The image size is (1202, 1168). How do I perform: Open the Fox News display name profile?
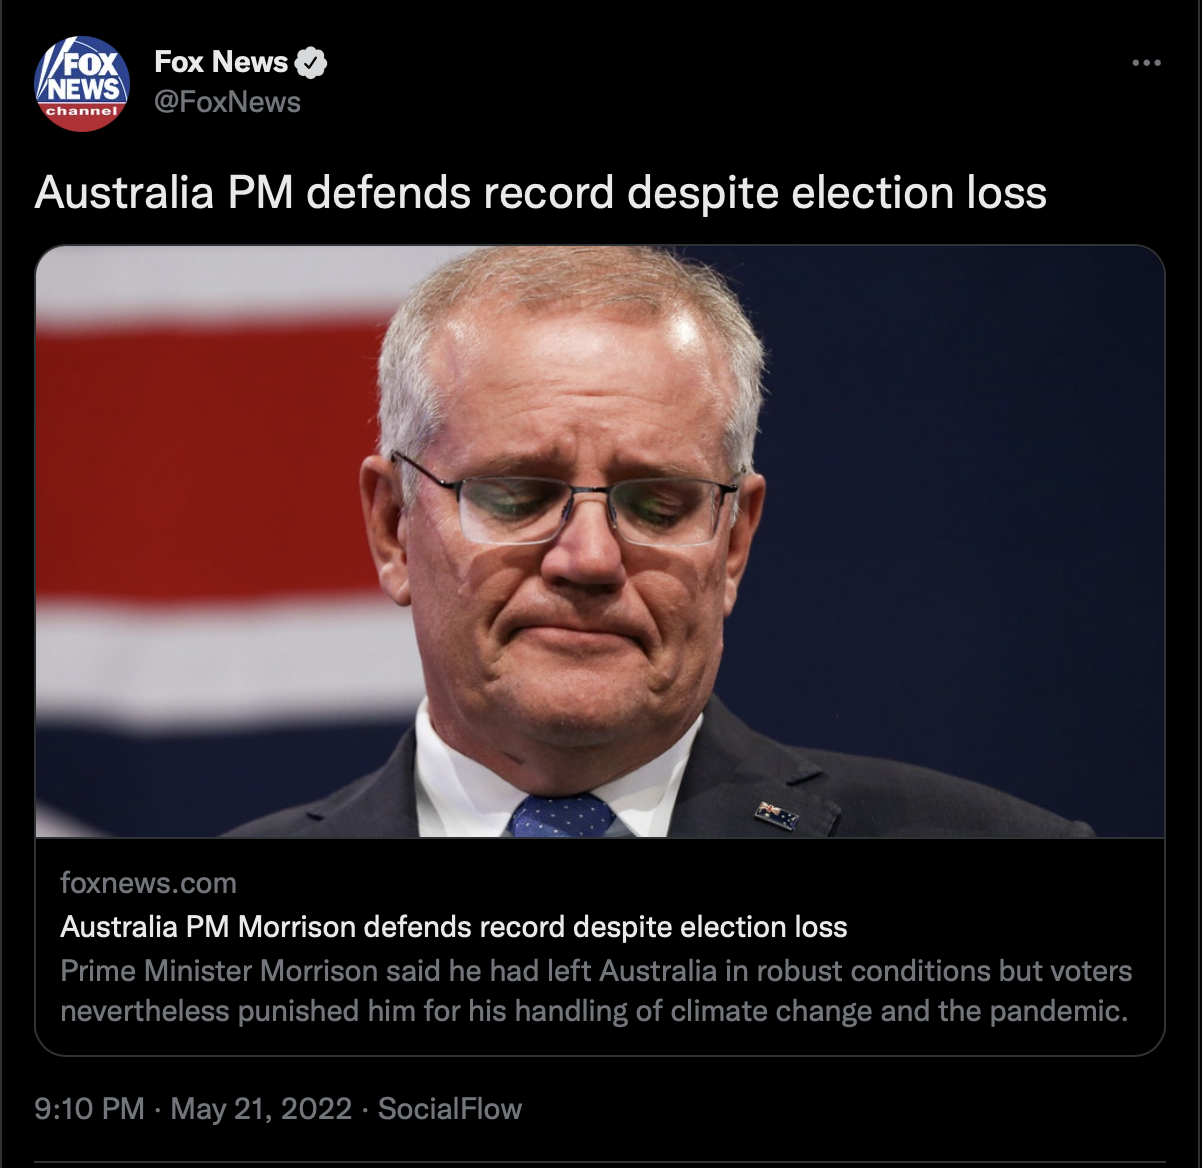point(221,62)
